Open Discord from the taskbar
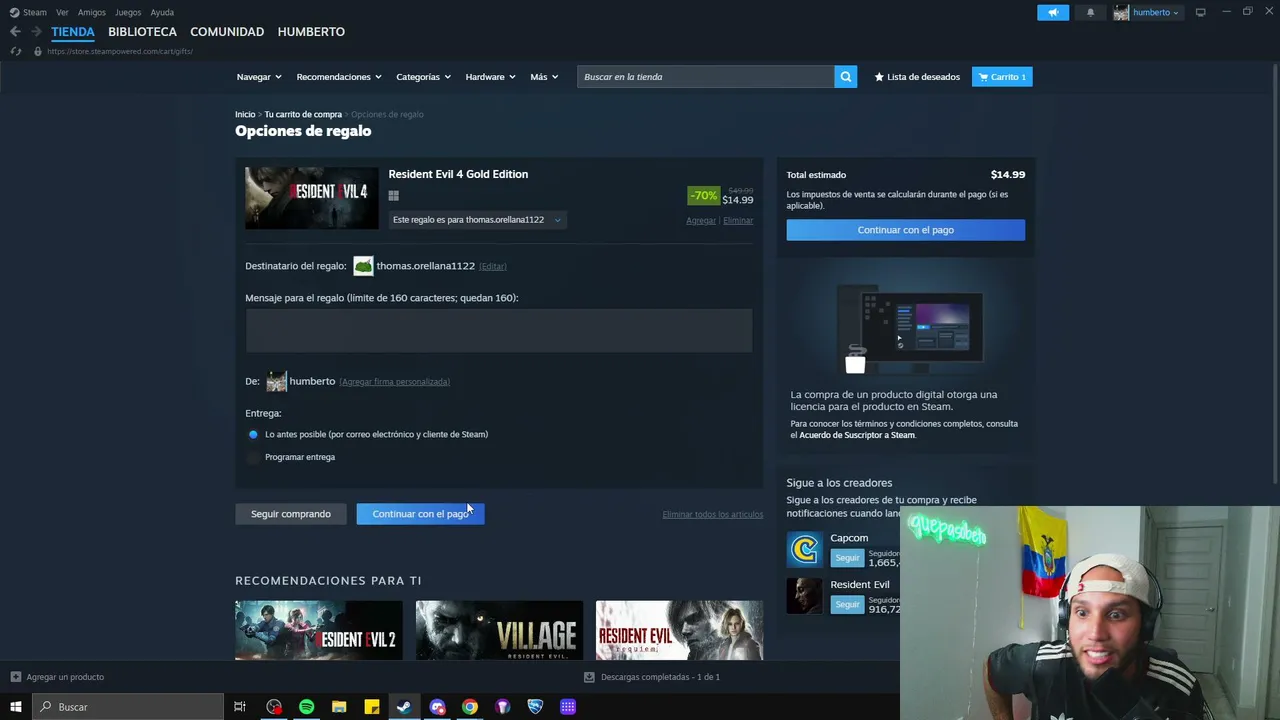This screenshot has height=720, width=1280. pos(437,707)
